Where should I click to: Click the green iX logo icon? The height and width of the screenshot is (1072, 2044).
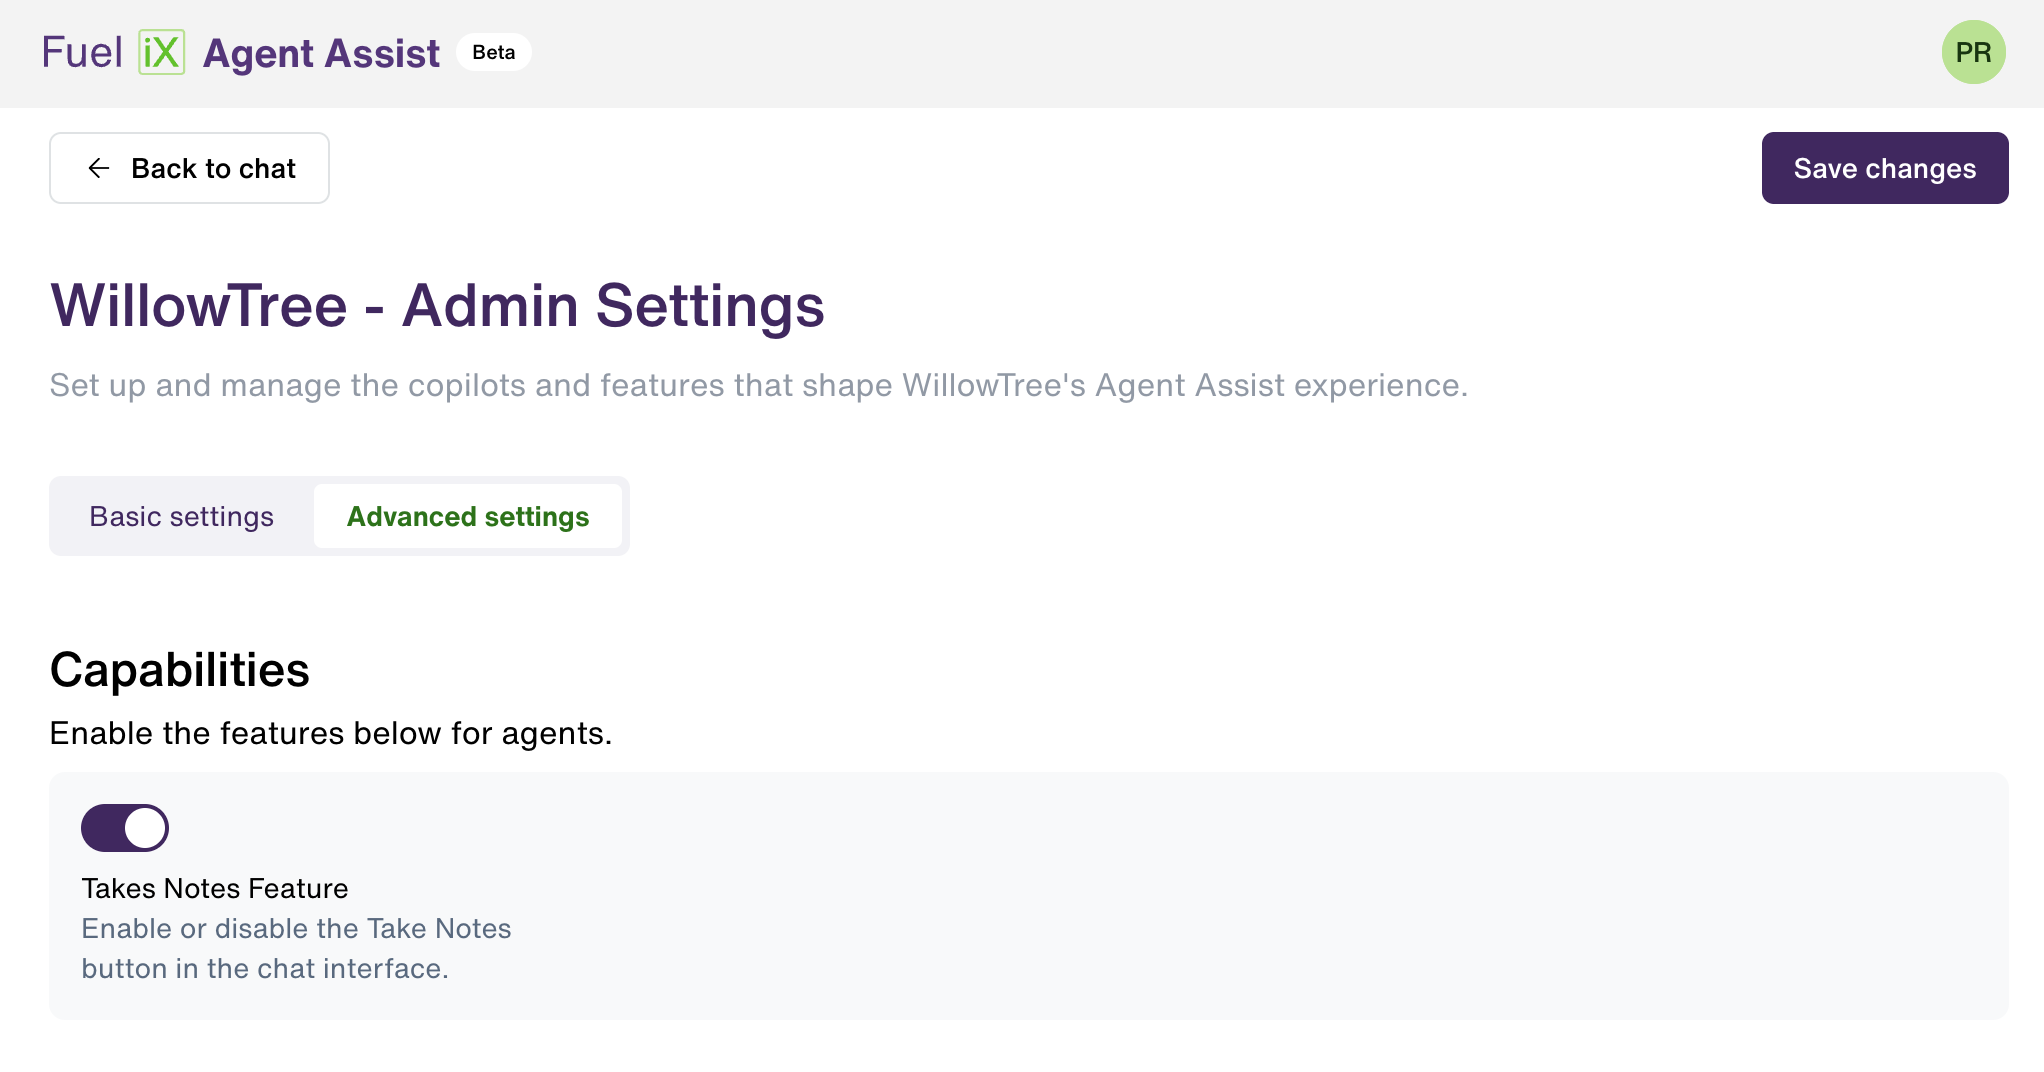pos(161,52)
